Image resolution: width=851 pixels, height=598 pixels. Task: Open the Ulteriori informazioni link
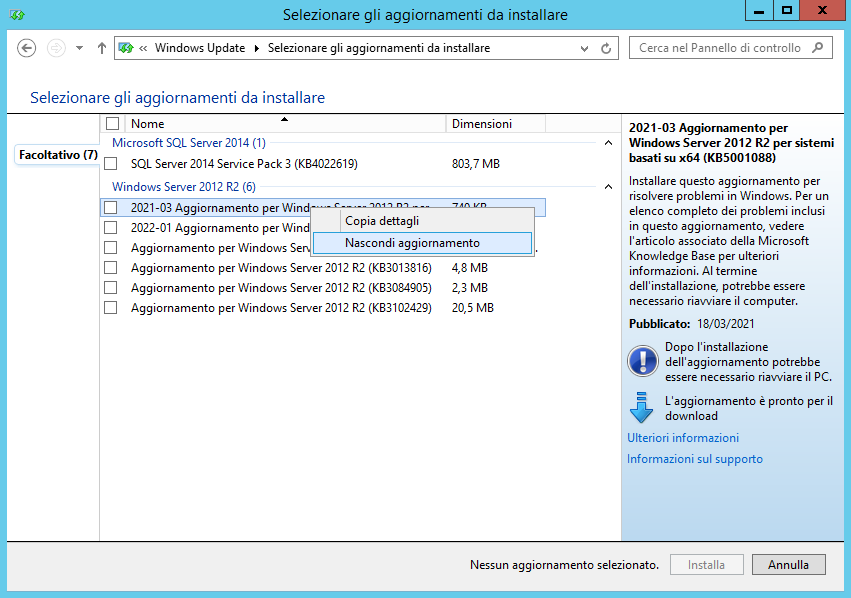683,438
